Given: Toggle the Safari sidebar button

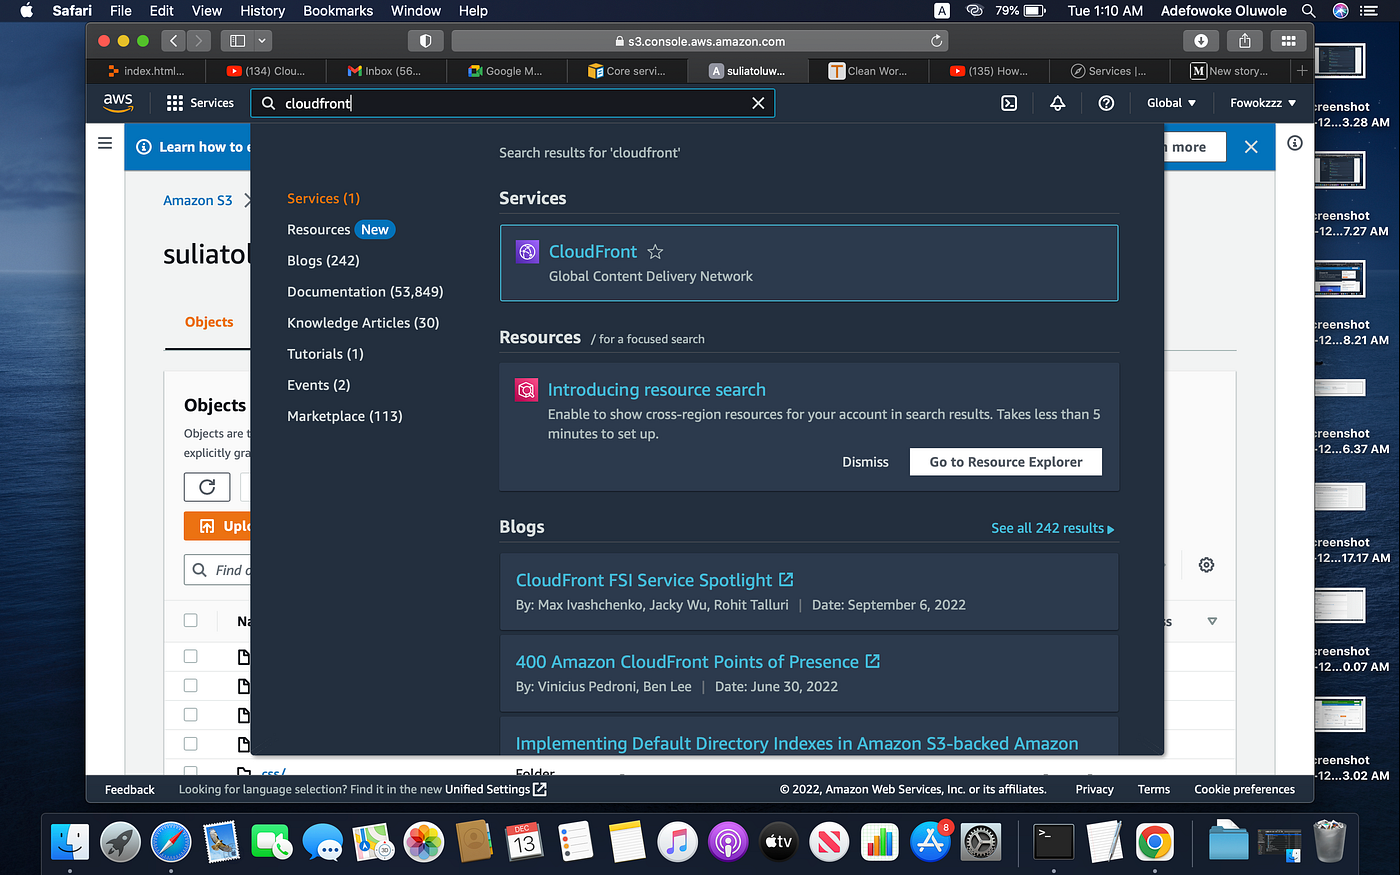Looking at the screenshot, I should [x=237, y=41].
